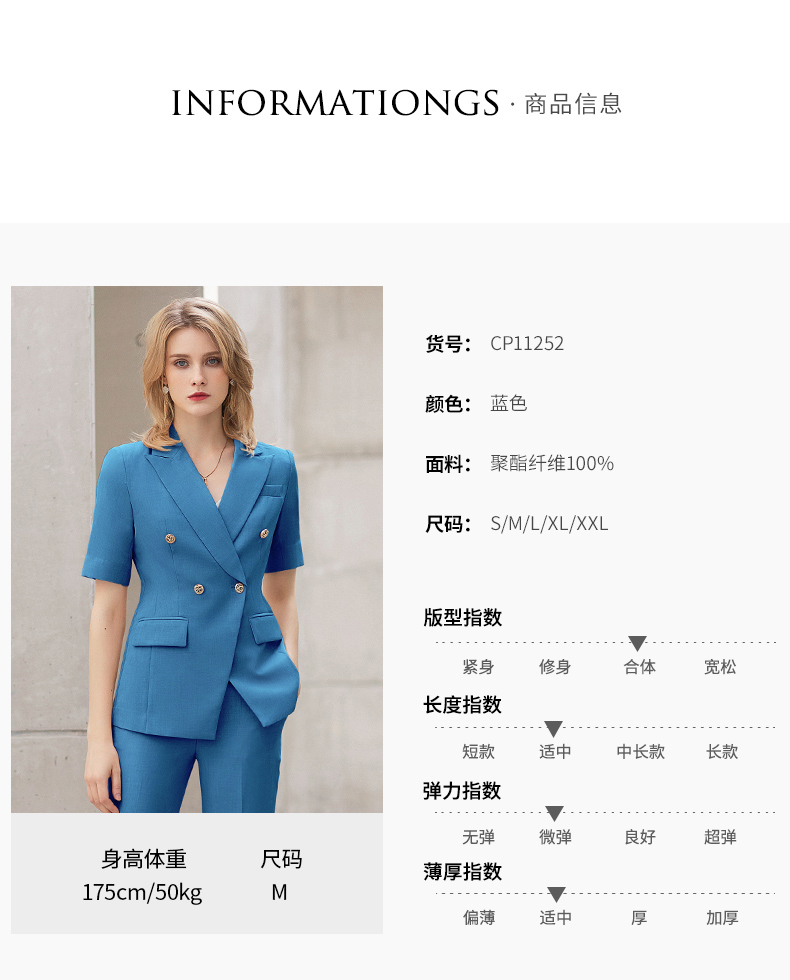Select the 长款 length label
Screen dimensions: 790x980
pyautogui.click(x=722, y=751)
